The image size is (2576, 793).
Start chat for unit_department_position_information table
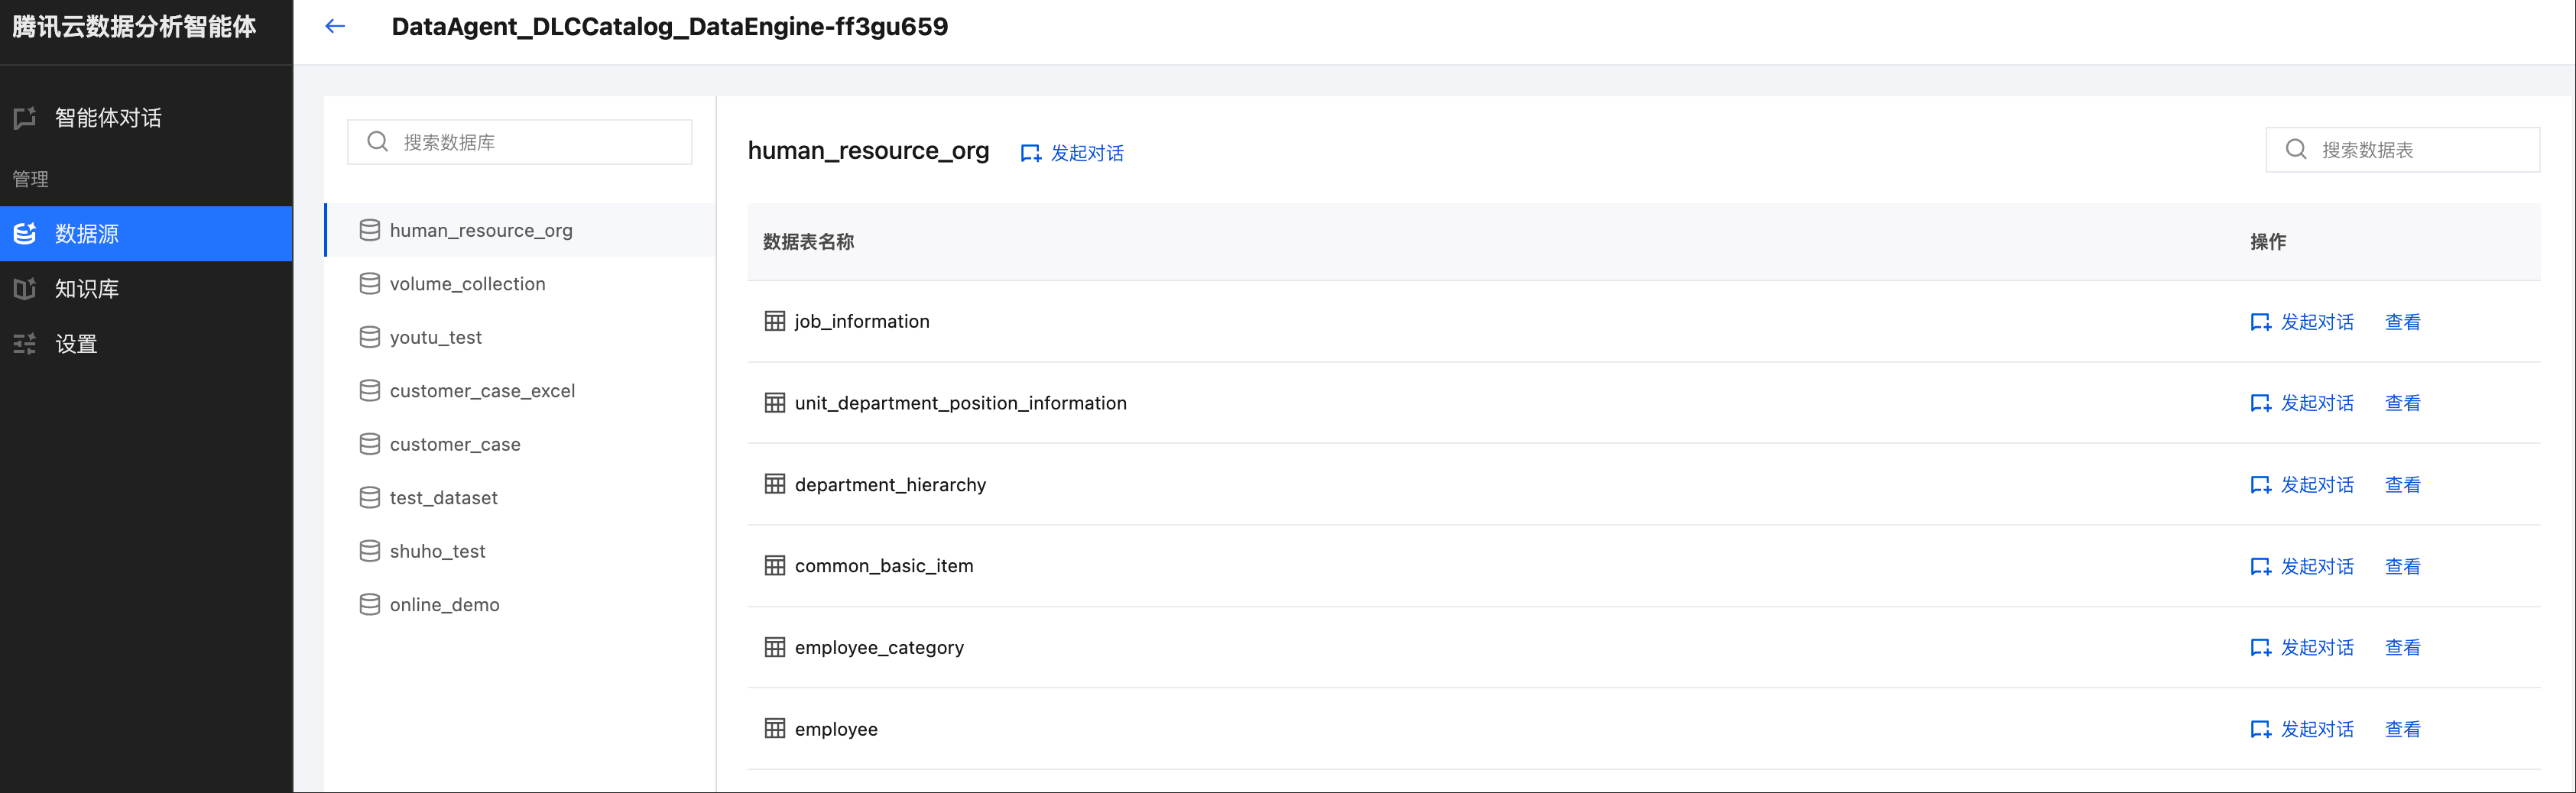coord(2302,403)
